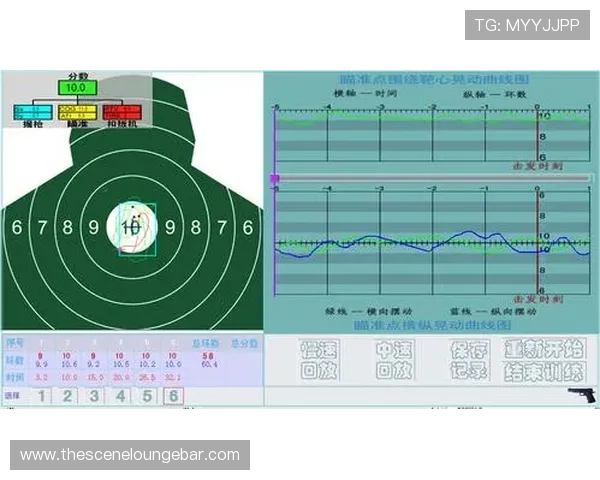Click the red 扣扳机 trigger score box
The height and width of the screenshot is (480, 600).
(x=125, y=112)
